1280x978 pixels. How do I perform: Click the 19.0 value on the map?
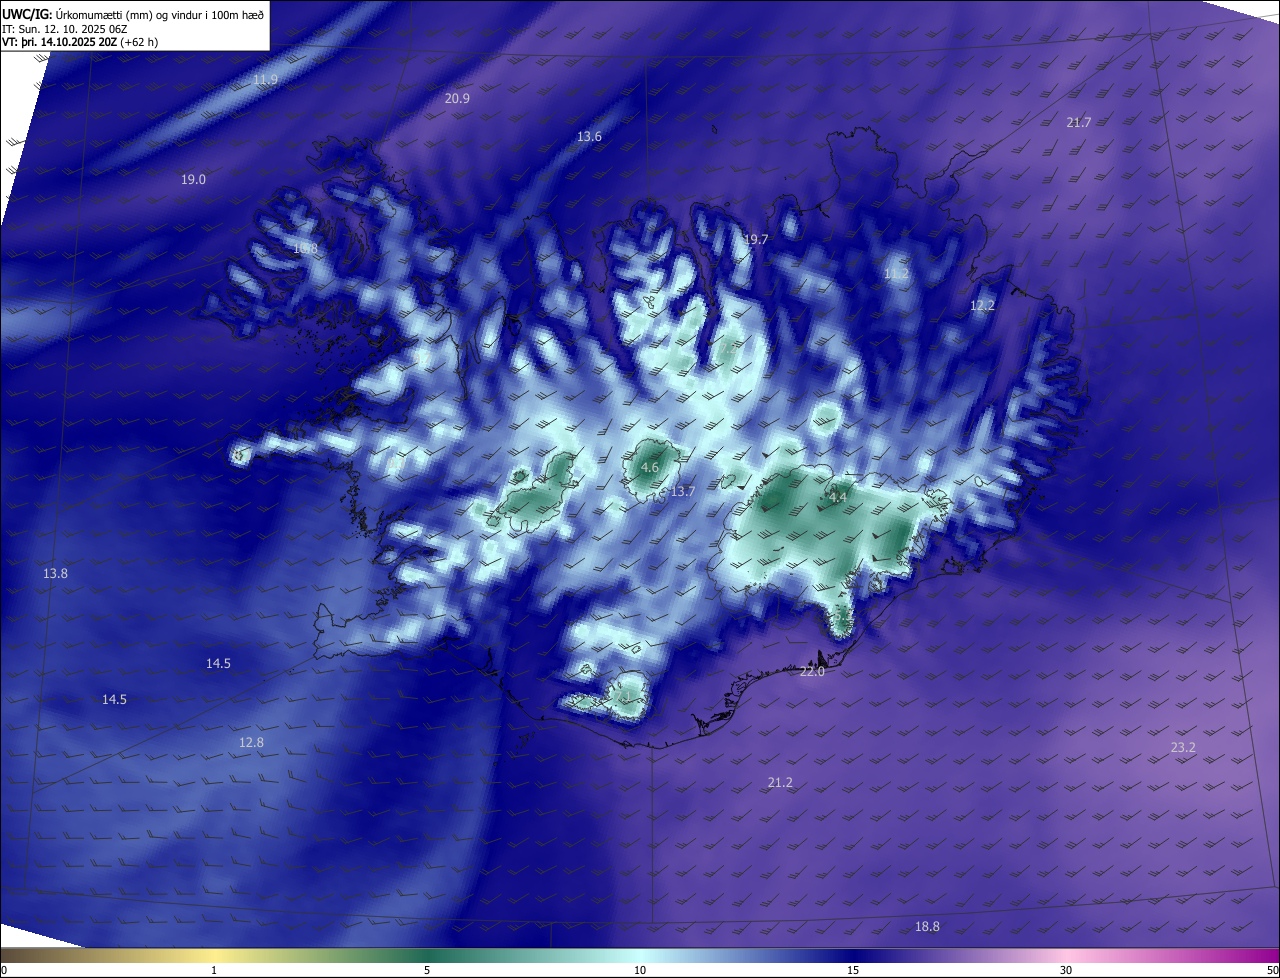(x=193, y=180)
